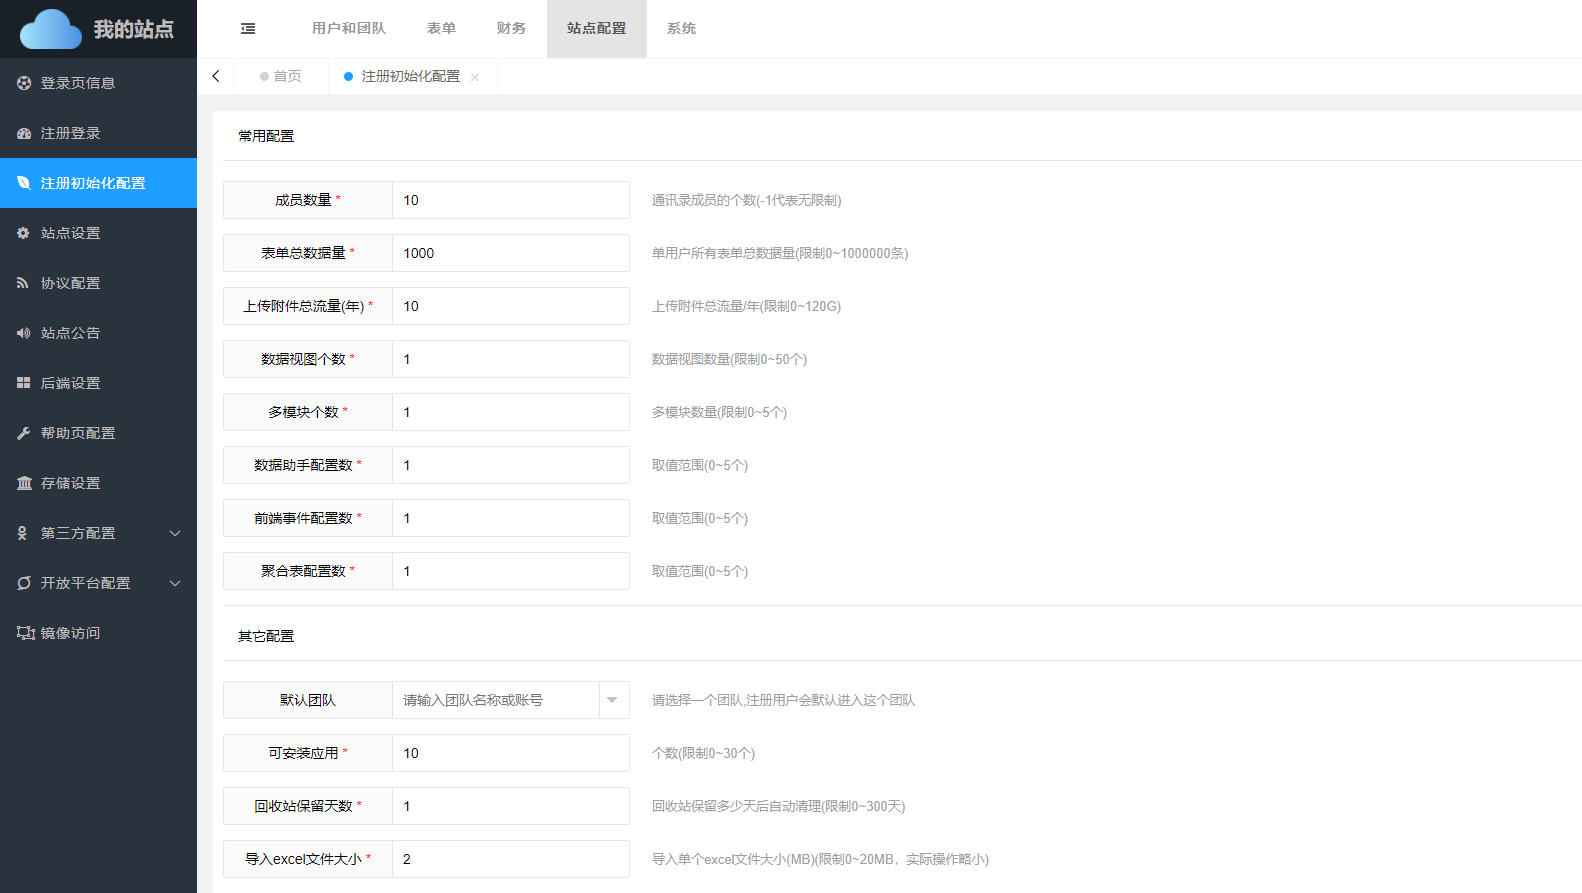Switch to the 首页 tab
1582x893 pixels.
click(287, 76)
